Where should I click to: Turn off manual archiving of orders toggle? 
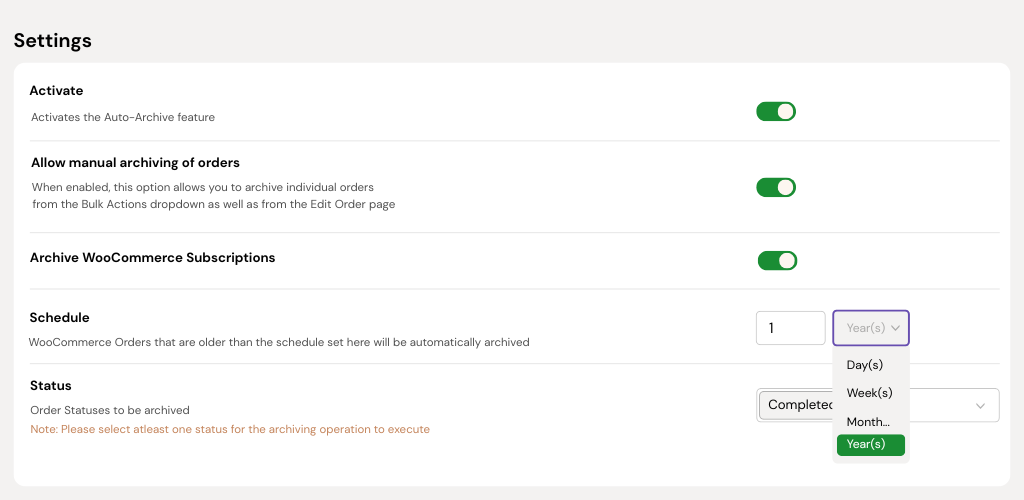[775, 187]
